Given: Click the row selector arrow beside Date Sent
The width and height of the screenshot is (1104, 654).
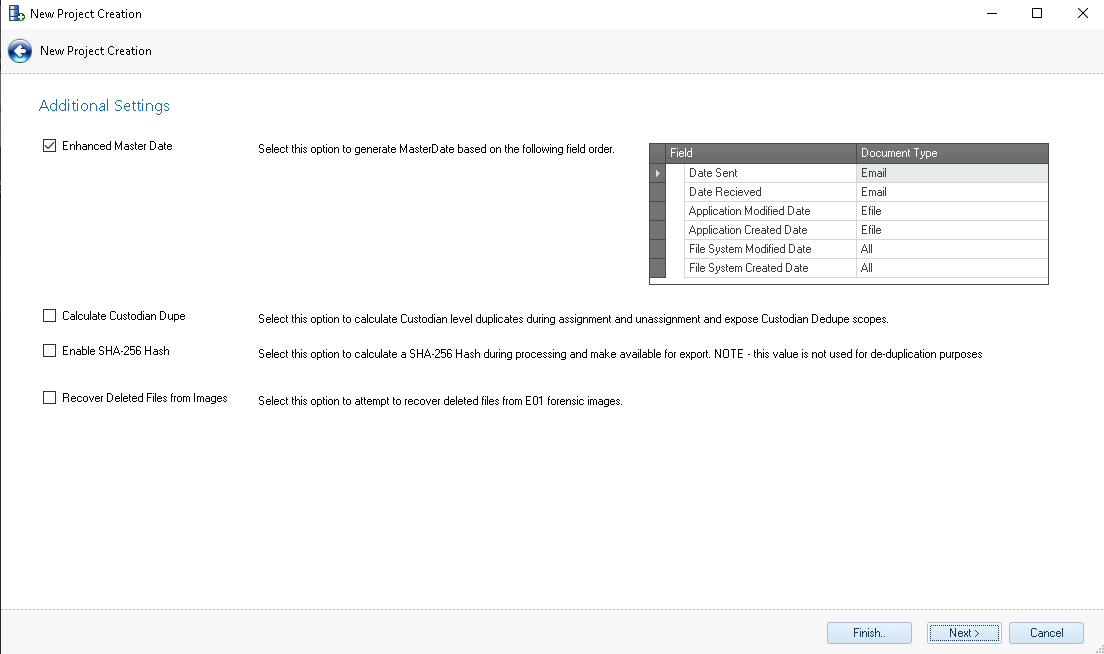Looking at the screenshot, I should pos(657,173).
